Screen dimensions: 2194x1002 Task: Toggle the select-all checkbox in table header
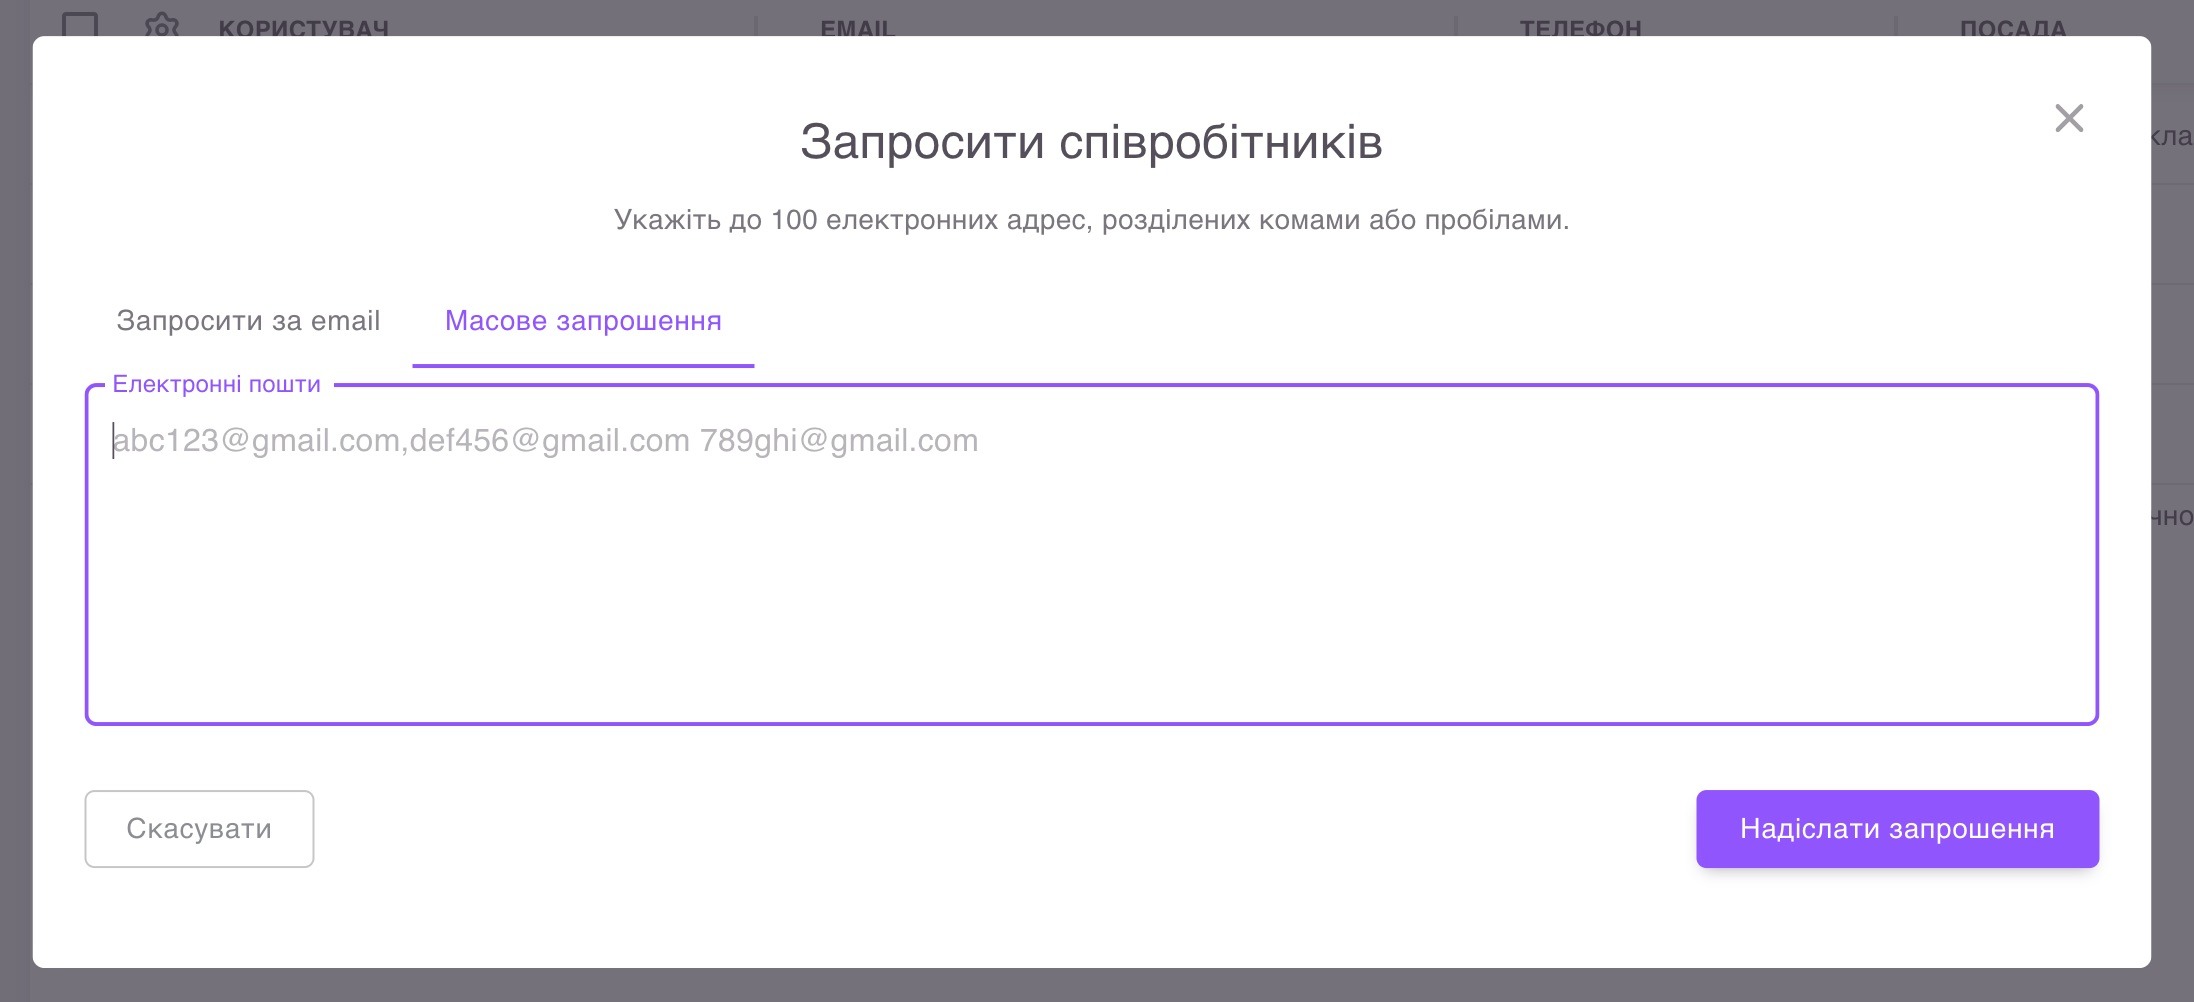pos(80,24)
